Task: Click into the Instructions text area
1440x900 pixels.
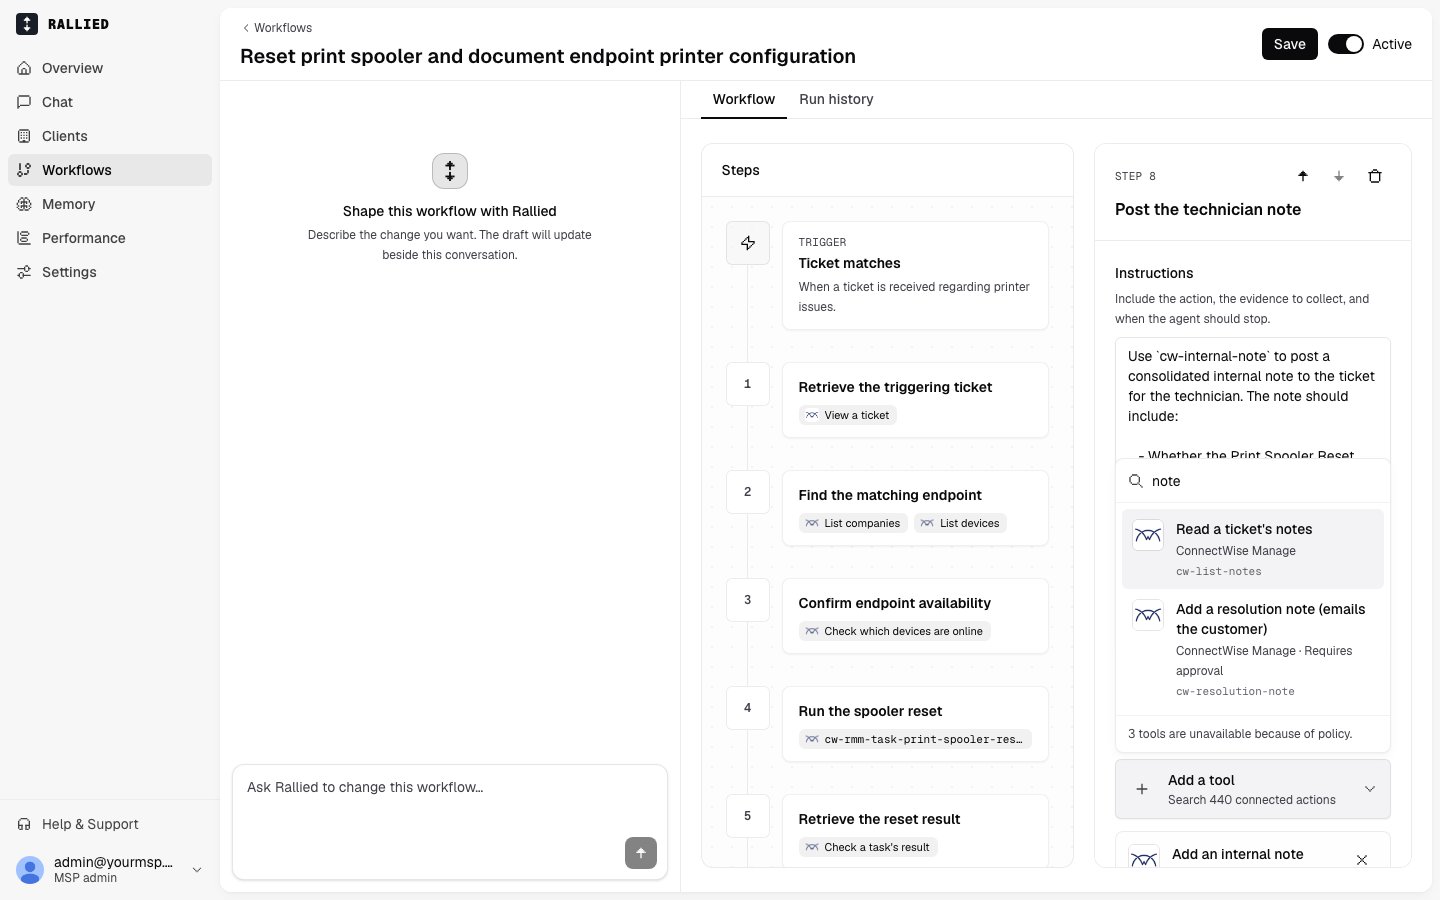Action: click(1252, 398)
